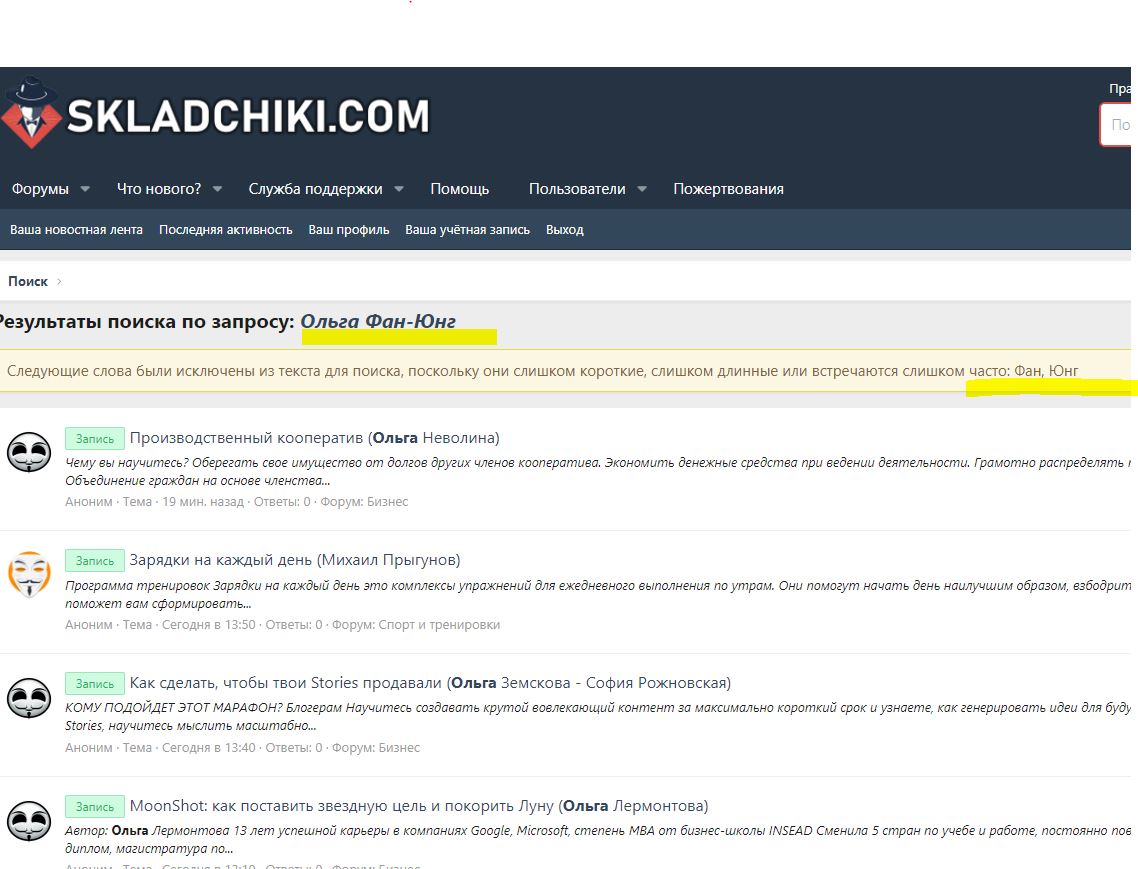
Task: Click the breadcrumb arrow next to Поиск
Action: pyautogui.click(x=59, y=281)
